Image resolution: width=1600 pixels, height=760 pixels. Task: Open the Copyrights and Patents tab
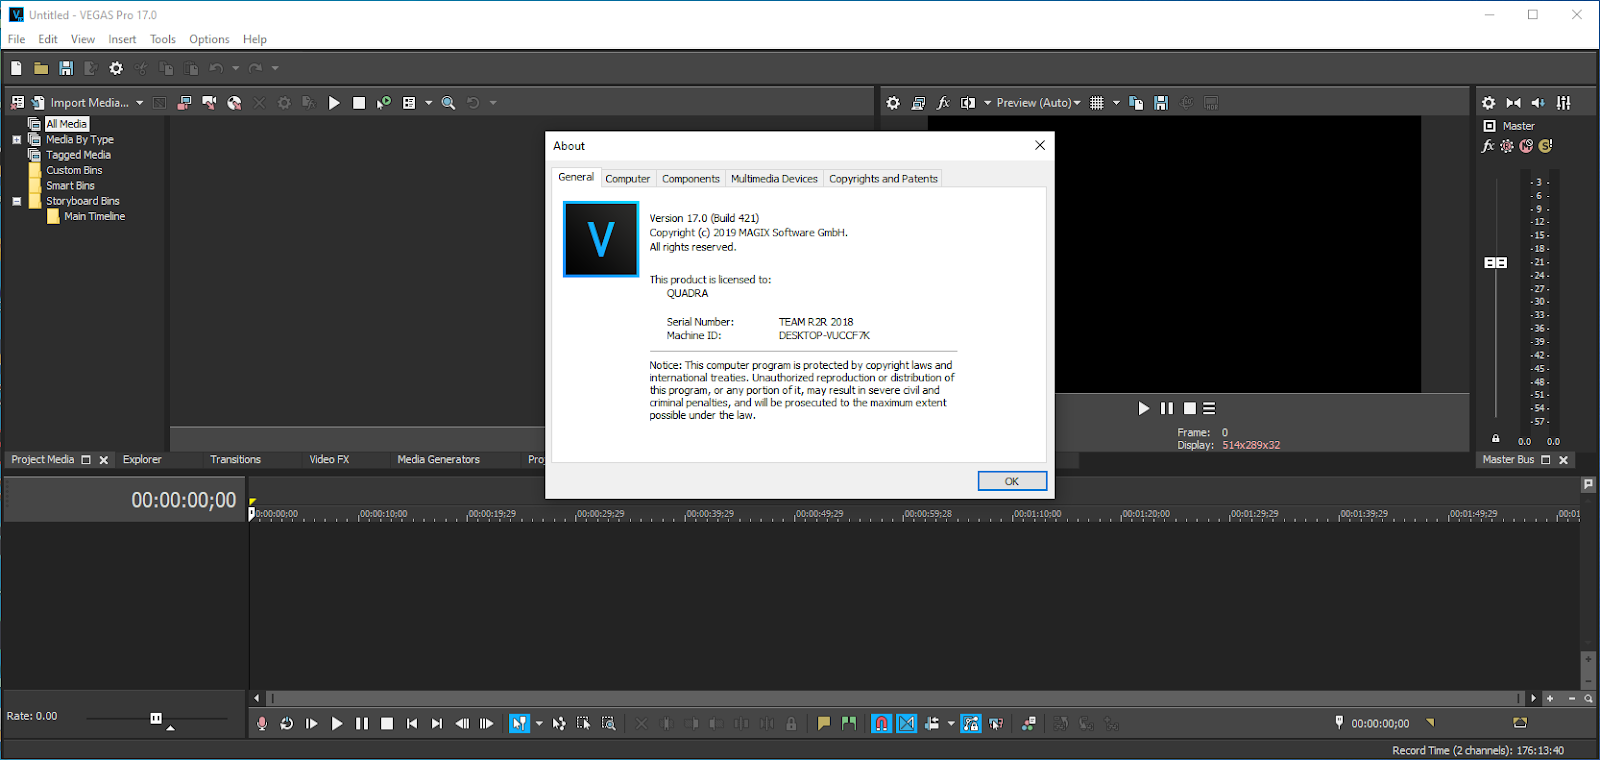click(883, 179)
